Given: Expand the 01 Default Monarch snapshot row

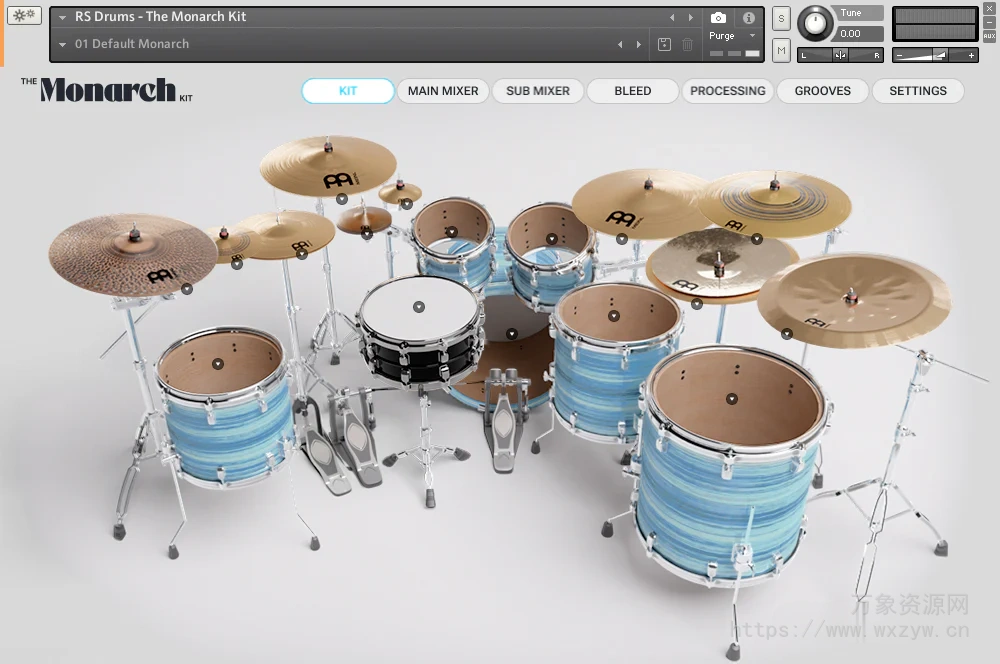Looking at the screenshot, I should pos(62,44).
